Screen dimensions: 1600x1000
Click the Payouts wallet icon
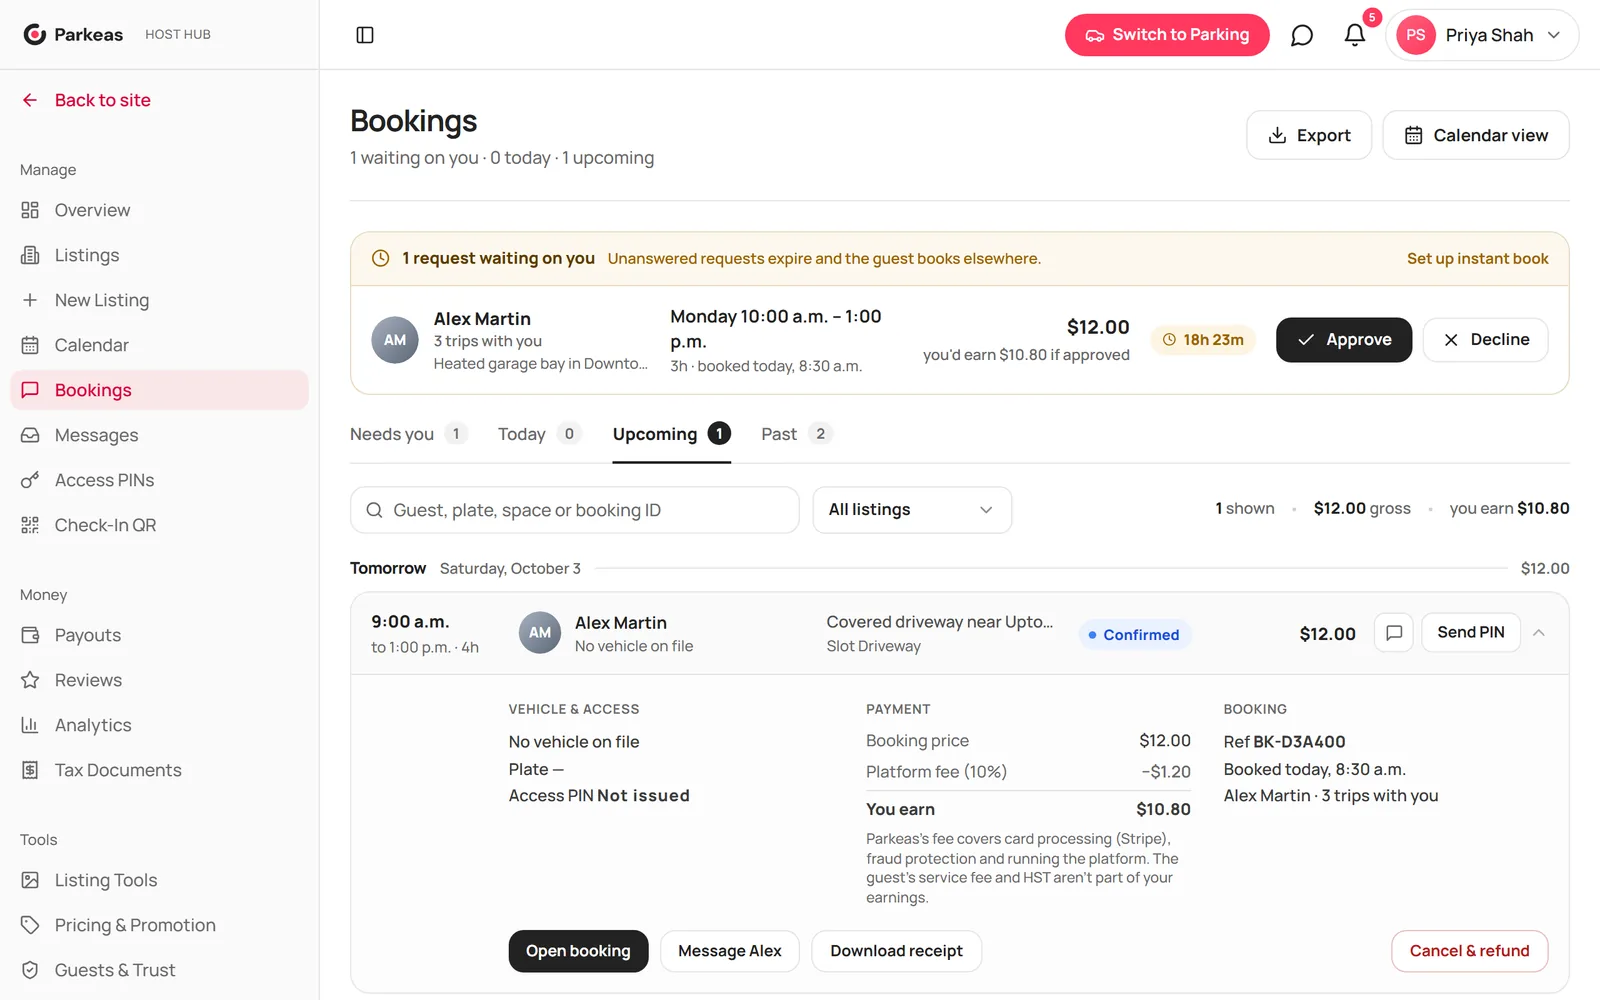pos(30,635)
